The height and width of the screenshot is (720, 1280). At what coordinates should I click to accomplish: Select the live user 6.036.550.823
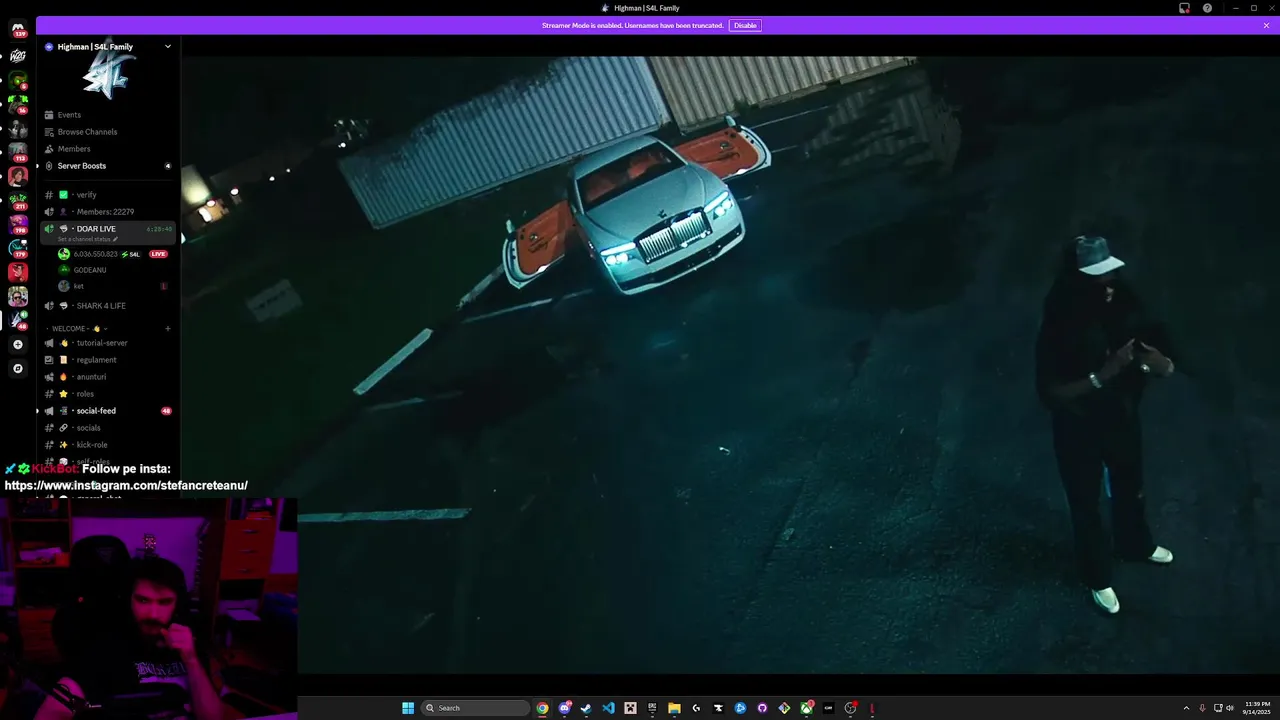(97, 254)
